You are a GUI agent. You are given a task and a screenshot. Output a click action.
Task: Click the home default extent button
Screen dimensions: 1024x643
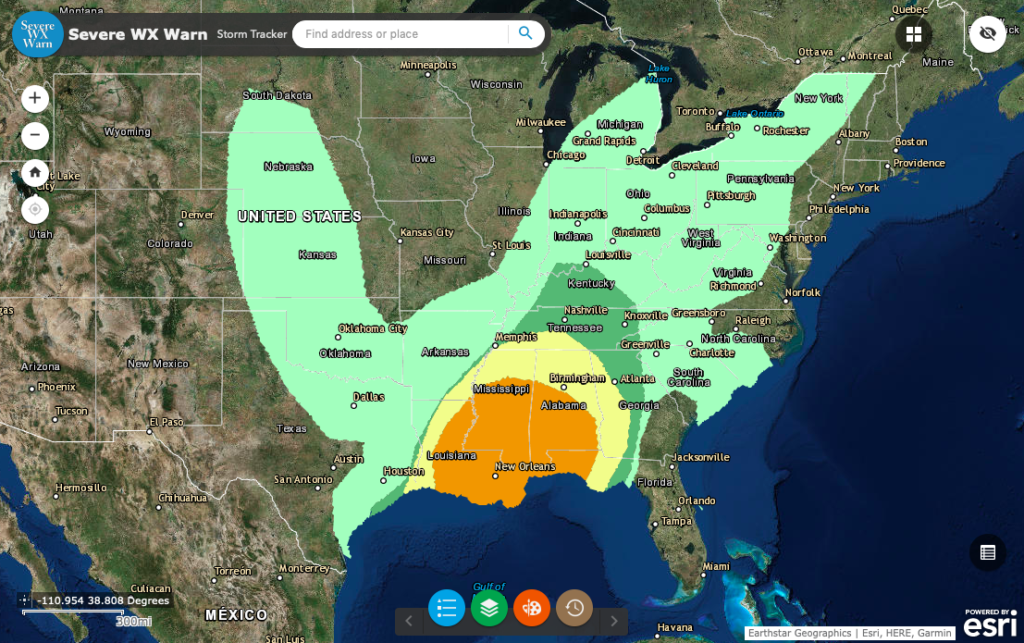(x=35, y=172)
